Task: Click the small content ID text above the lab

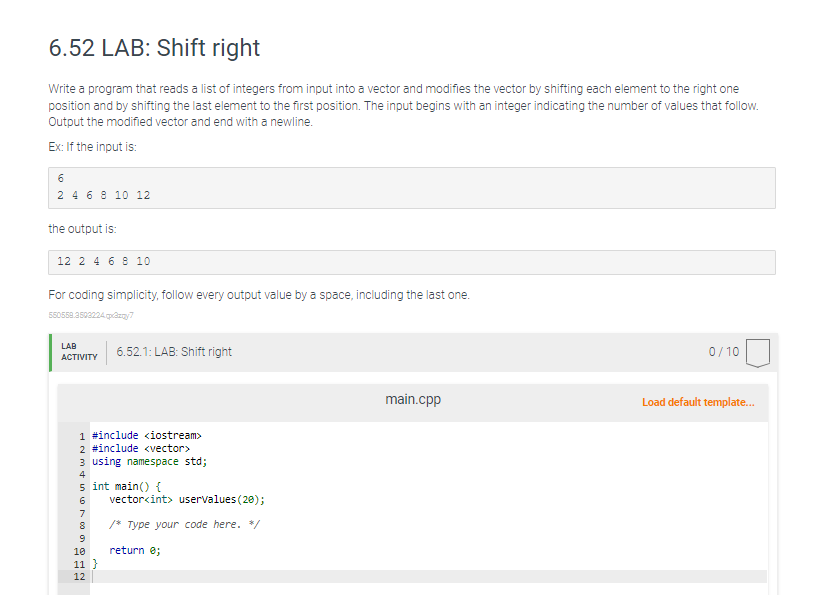Action: pos(89,317)
